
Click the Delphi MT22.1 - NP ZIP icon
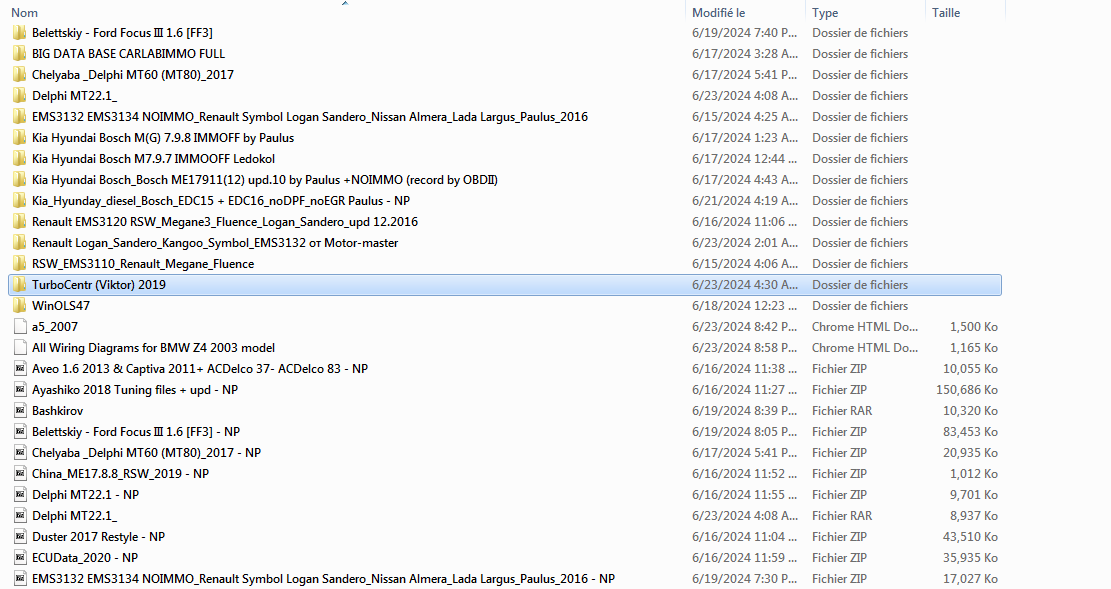point(20,495)
